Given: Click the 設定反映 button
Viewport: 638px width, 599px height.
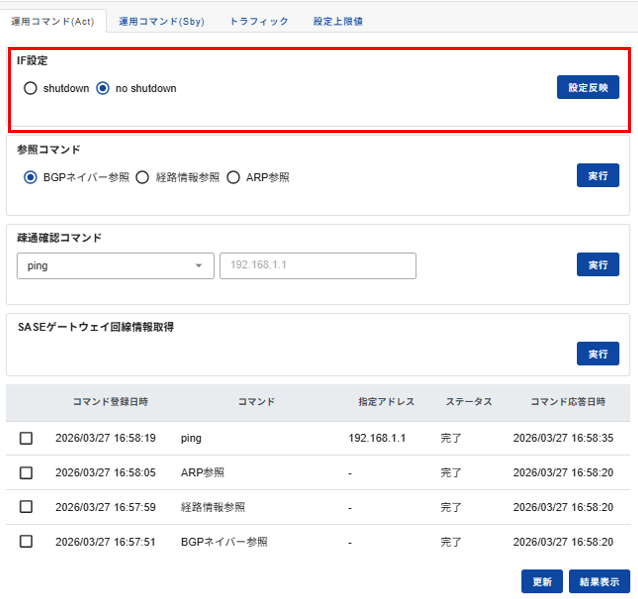Looking at the screenshot, I should (x=587, y=87).
